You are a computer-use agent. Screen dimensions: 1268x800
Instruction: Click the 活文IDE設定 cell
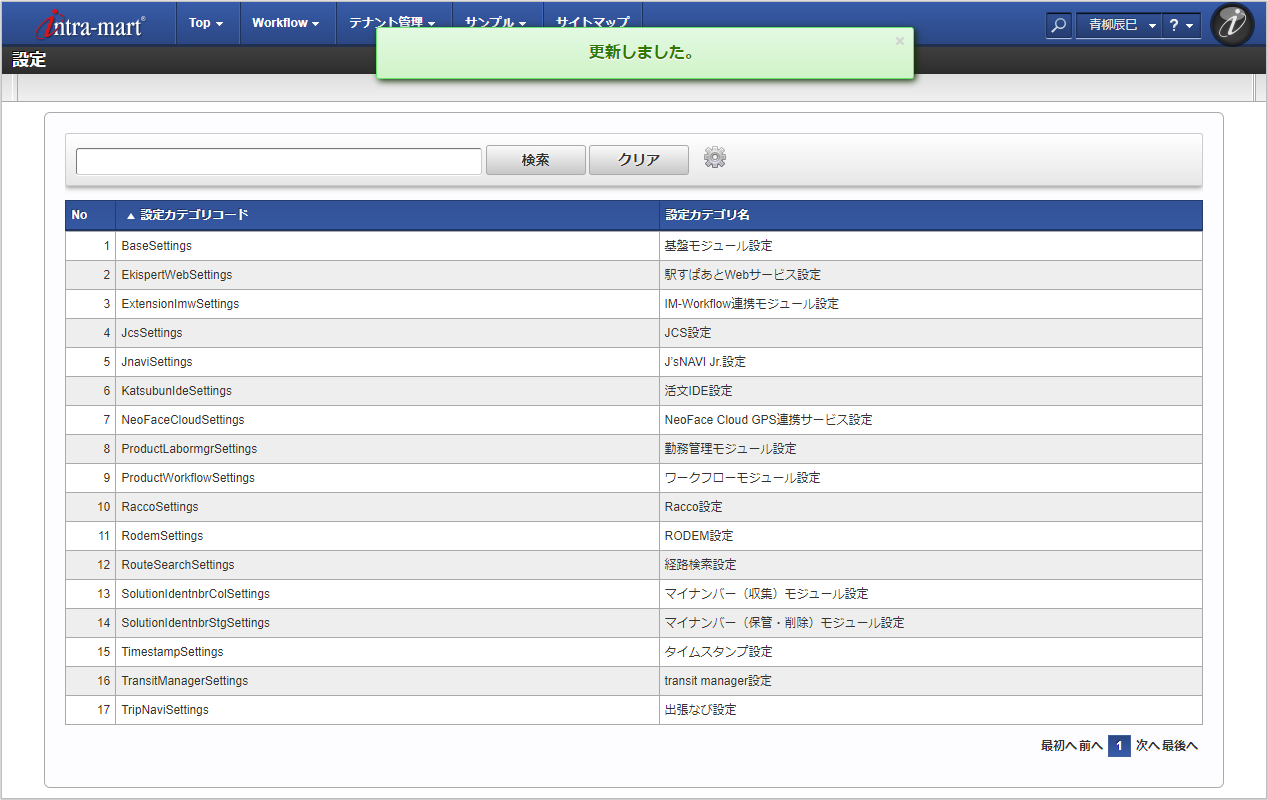(931, 391)
